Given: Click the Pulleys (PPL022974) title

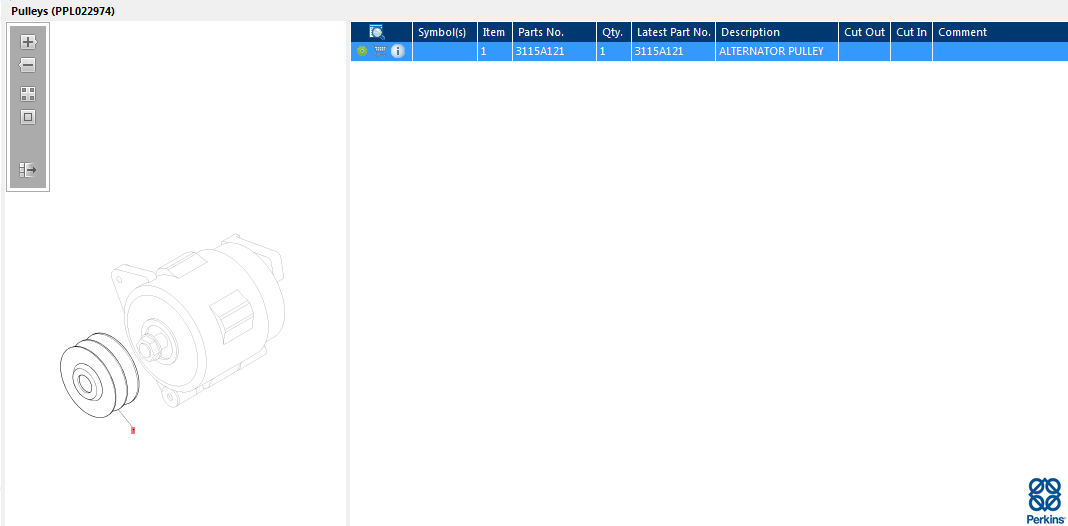Looking at the screenshot, I should pos(63,12).
